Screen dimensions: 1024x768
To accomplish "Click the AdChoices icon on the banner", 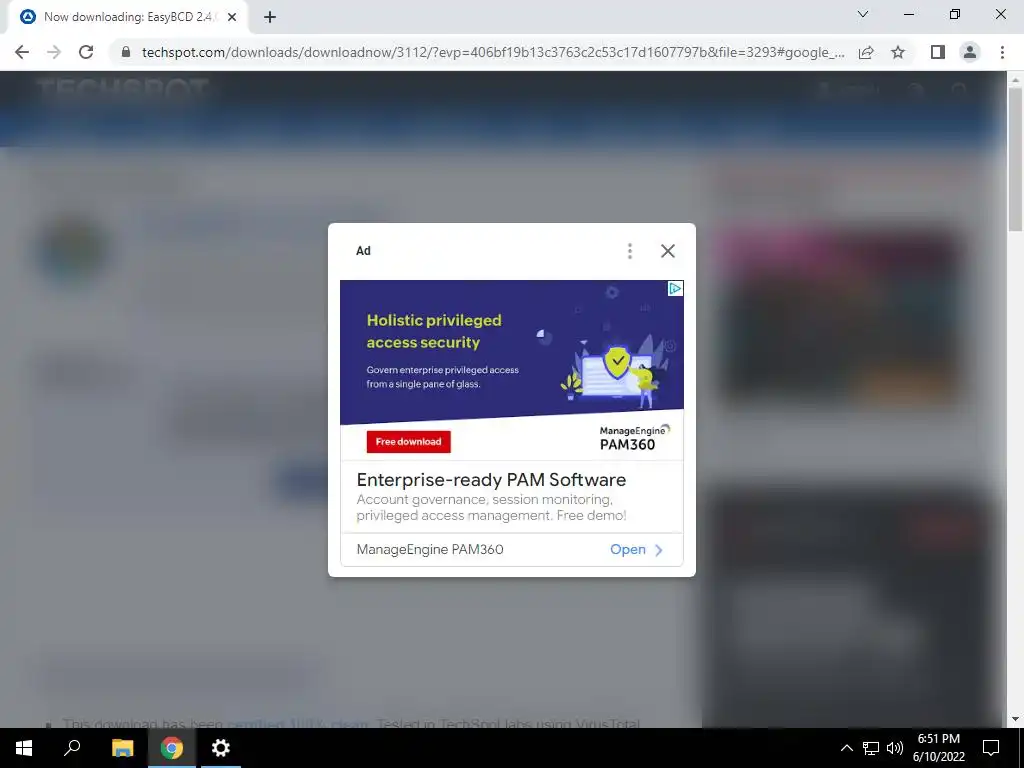I will coord(676,289).
